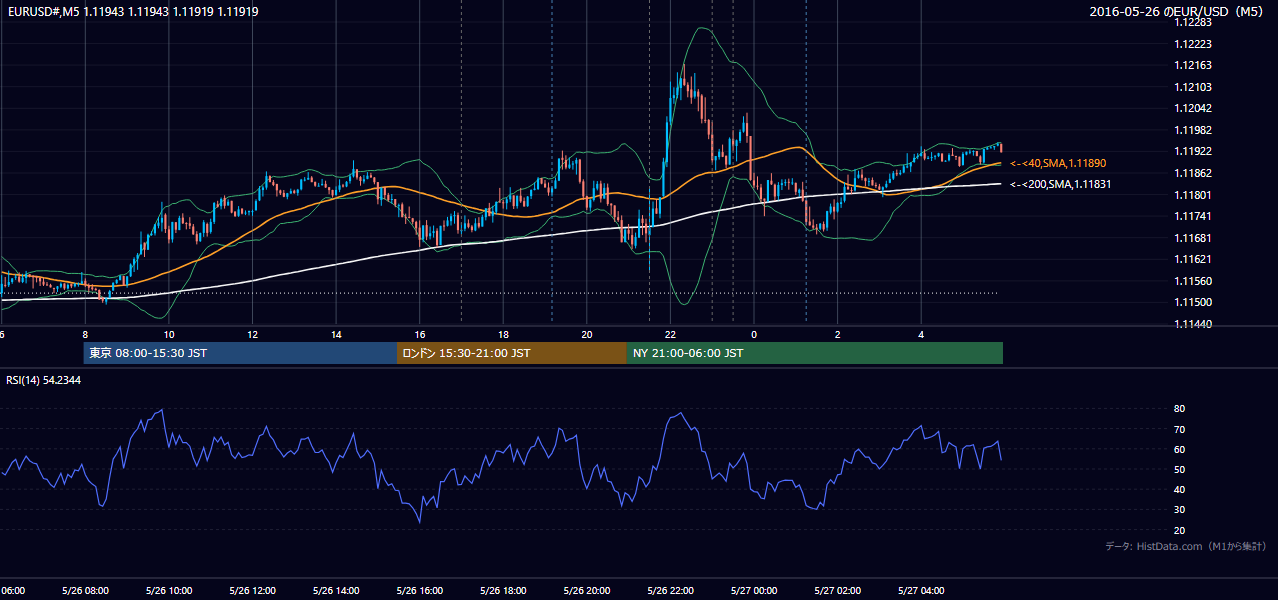Screen dimensions: 1278x600
Task: Click the 200 SMA 1.11831 label
Action: (x=1060, y=184)
